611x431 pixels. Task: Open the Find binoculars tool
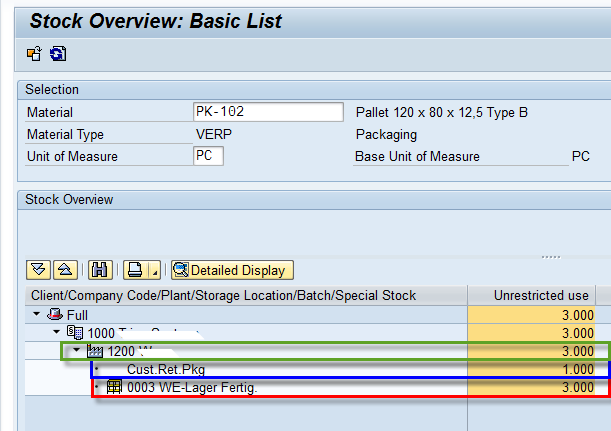click(99, 270)
